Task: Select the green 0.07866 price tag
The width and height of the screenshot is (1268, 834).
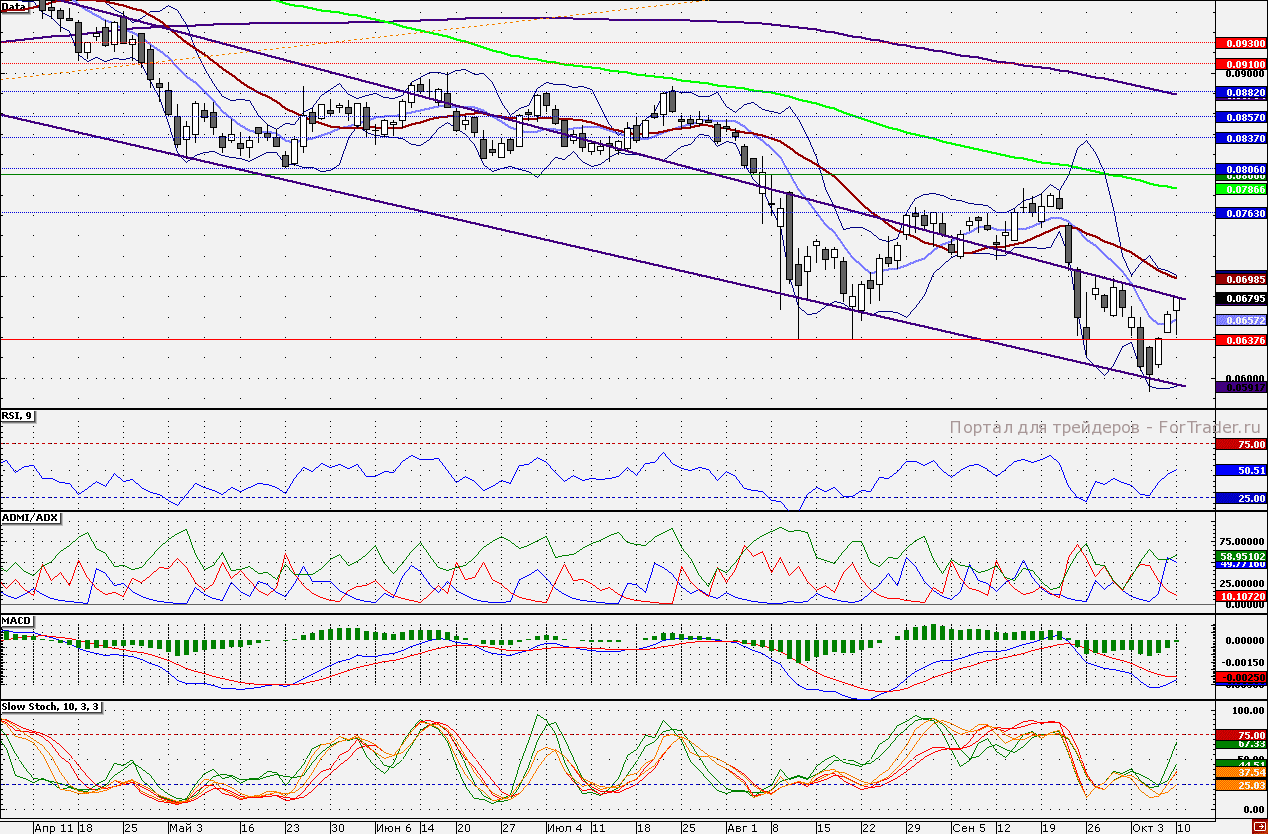Action: coord(1240,189)
